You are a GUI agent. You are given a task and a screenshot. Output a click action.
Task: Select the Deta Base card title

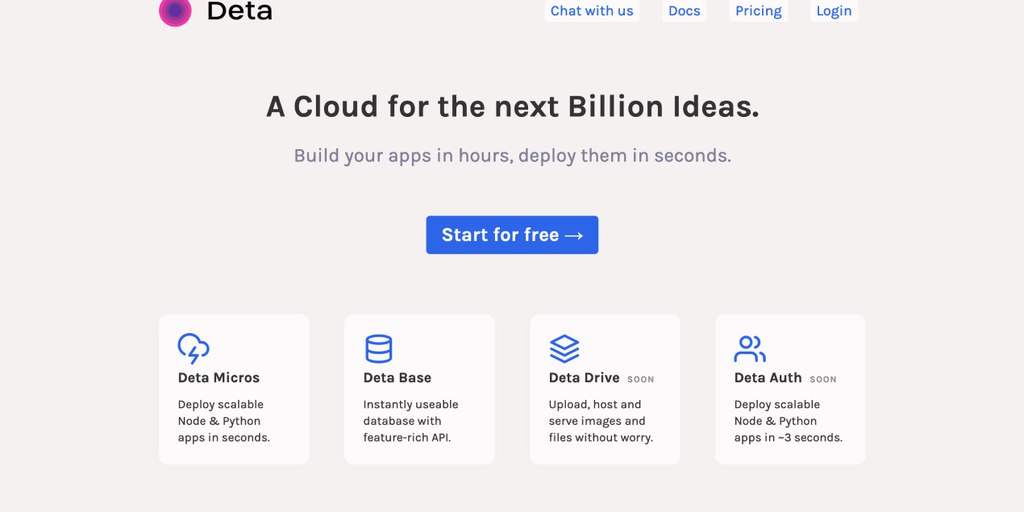click(397, 377)
